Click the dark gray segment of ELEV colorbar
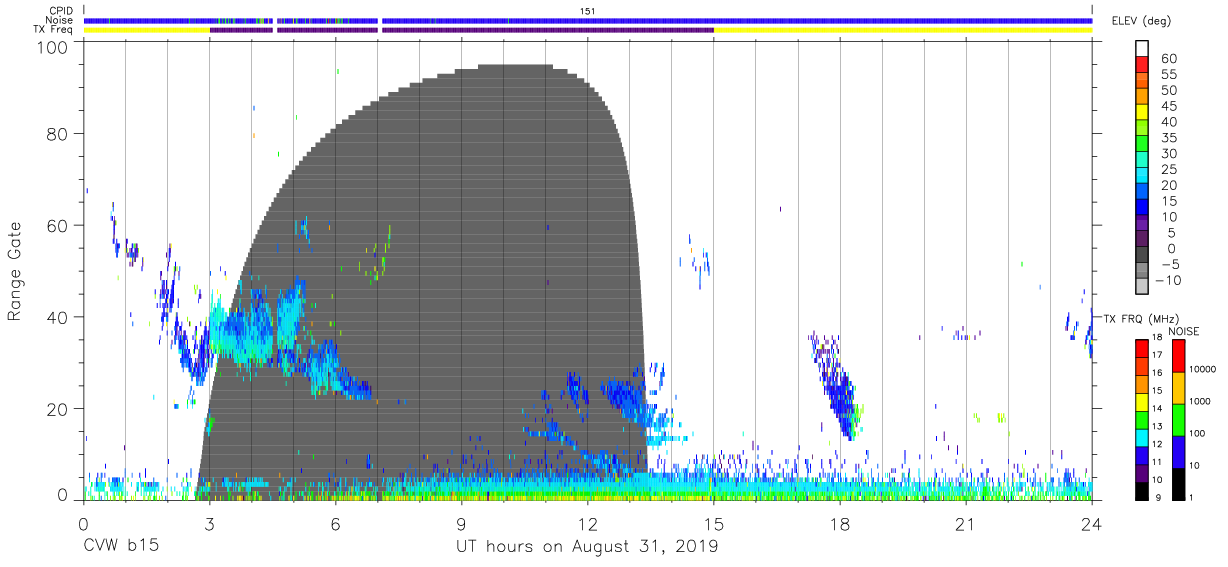Screen dimensions: 1228x567 [x=1143, y=254]
